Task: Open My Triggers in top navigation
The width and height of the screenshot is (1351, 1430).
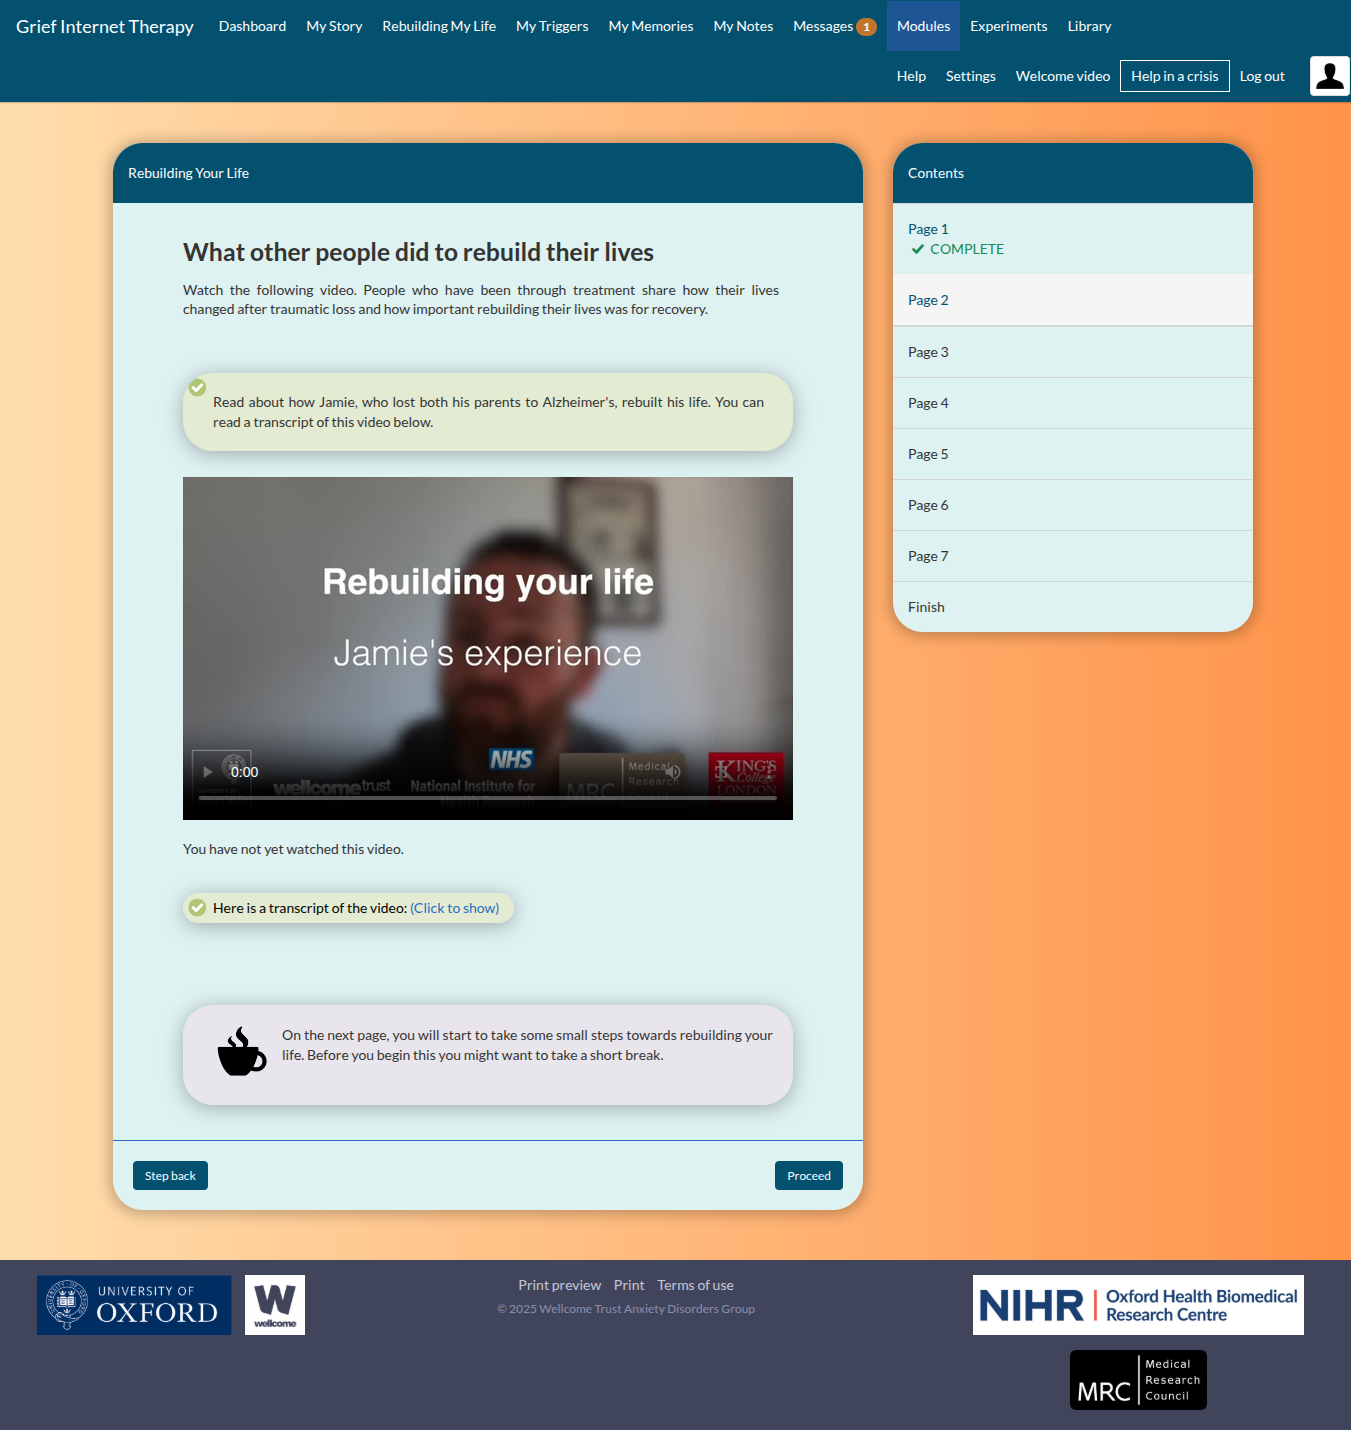Action: (552, 26)
